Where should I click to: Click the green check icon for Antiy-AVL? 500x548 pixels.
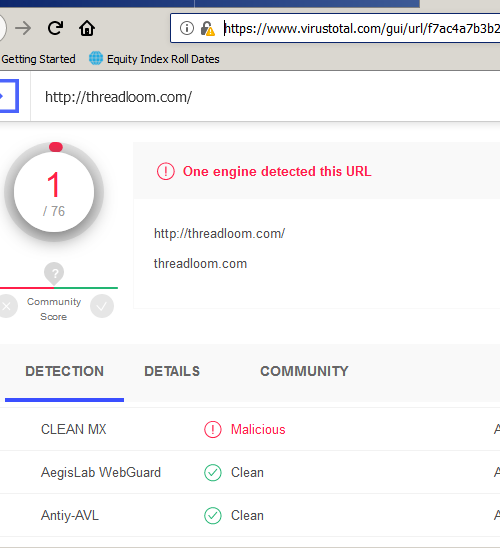(x=213, y=516)
